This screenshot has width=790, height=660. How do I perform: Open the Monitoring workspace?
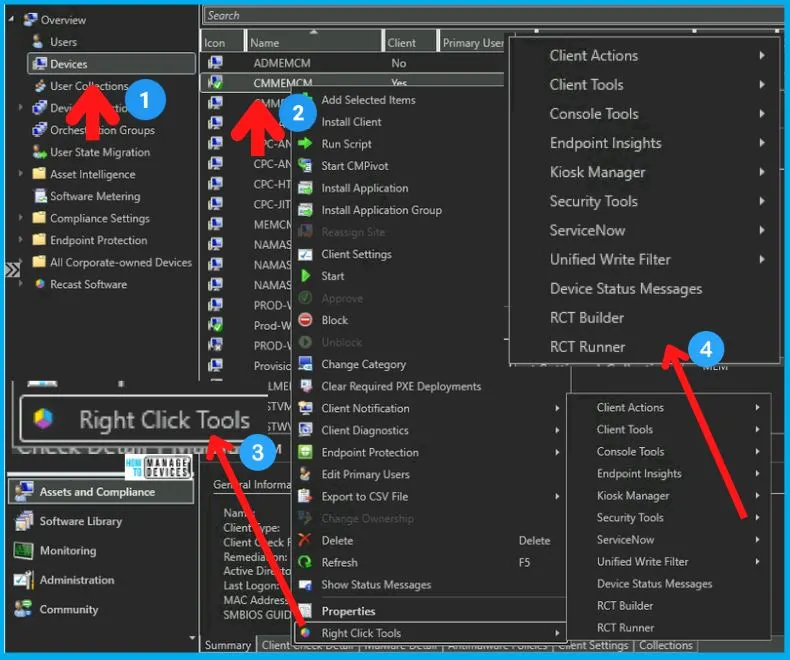click(68, 551)
